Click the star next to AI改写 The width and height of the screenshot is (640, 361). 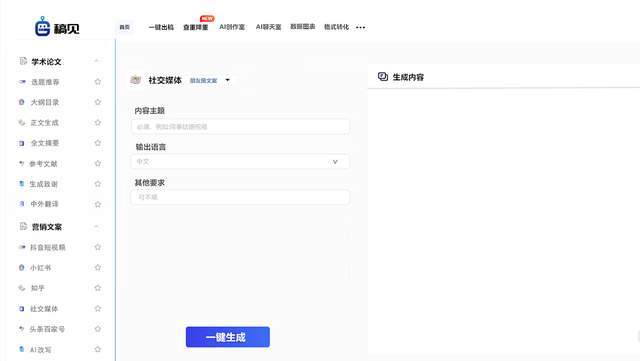click(98, 349)
